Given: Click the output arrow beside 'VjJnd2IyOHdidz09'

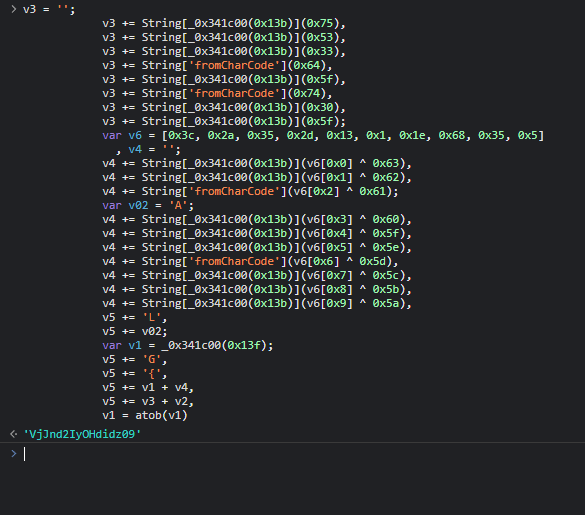Looking at the screenshot, I should pos(13,434).
